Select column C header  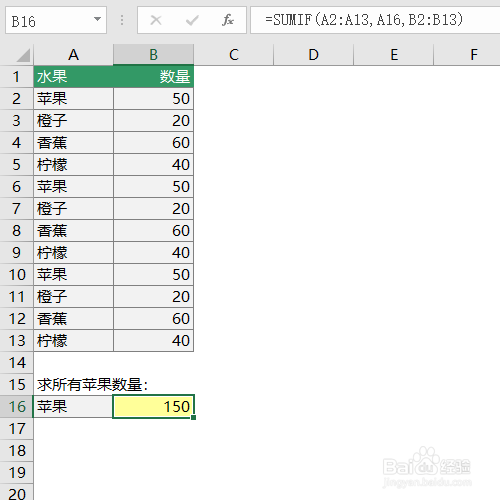pyautogui.click(x=234, y=55)
